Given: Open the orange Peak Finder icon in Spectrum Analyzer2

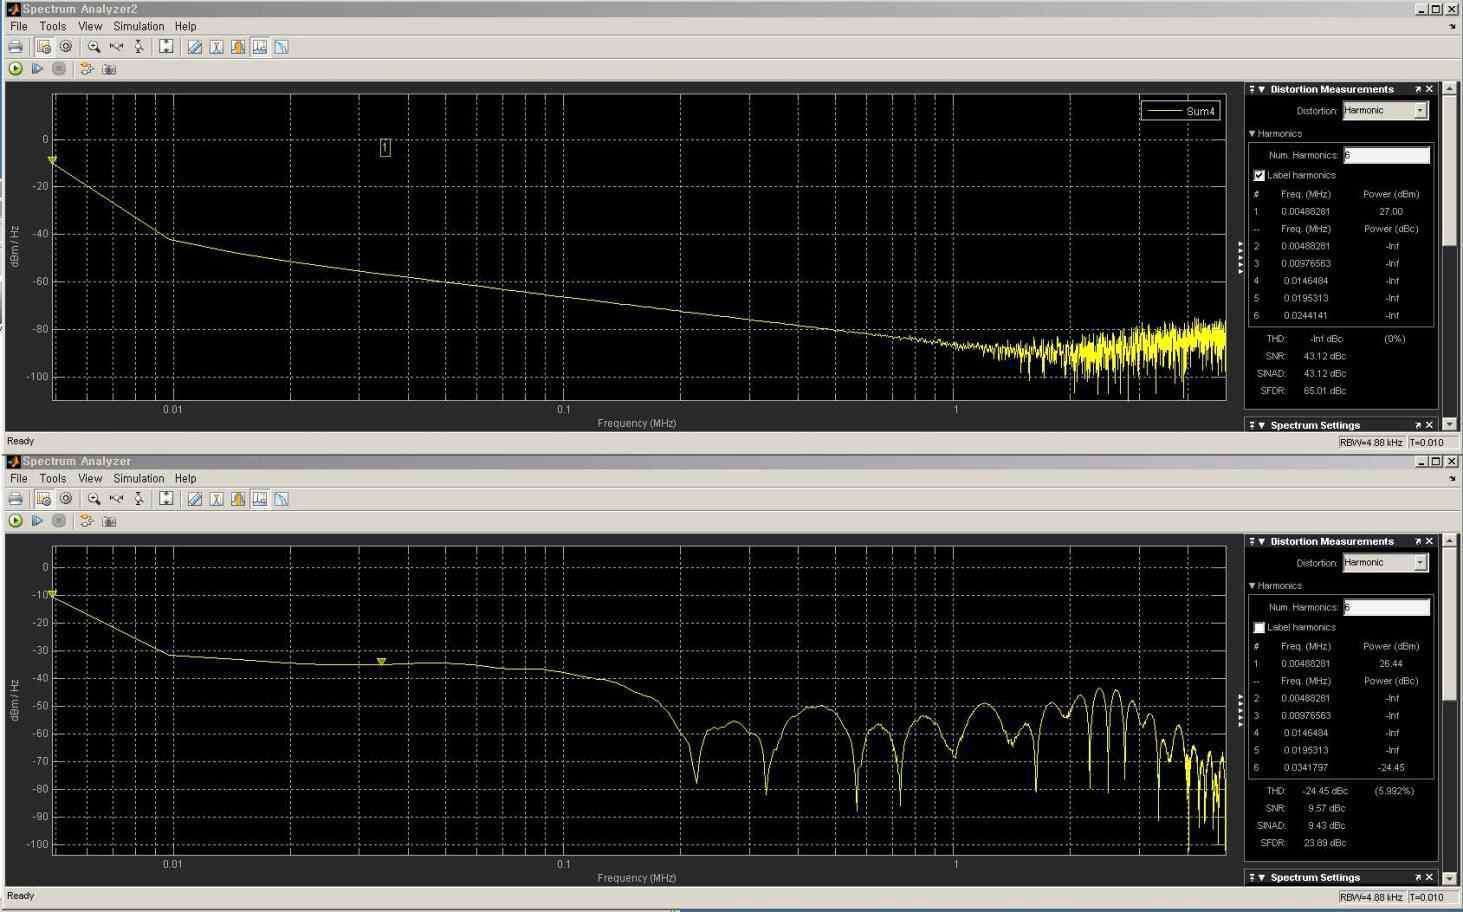Looking at the screenshot, I should [238, 47].
